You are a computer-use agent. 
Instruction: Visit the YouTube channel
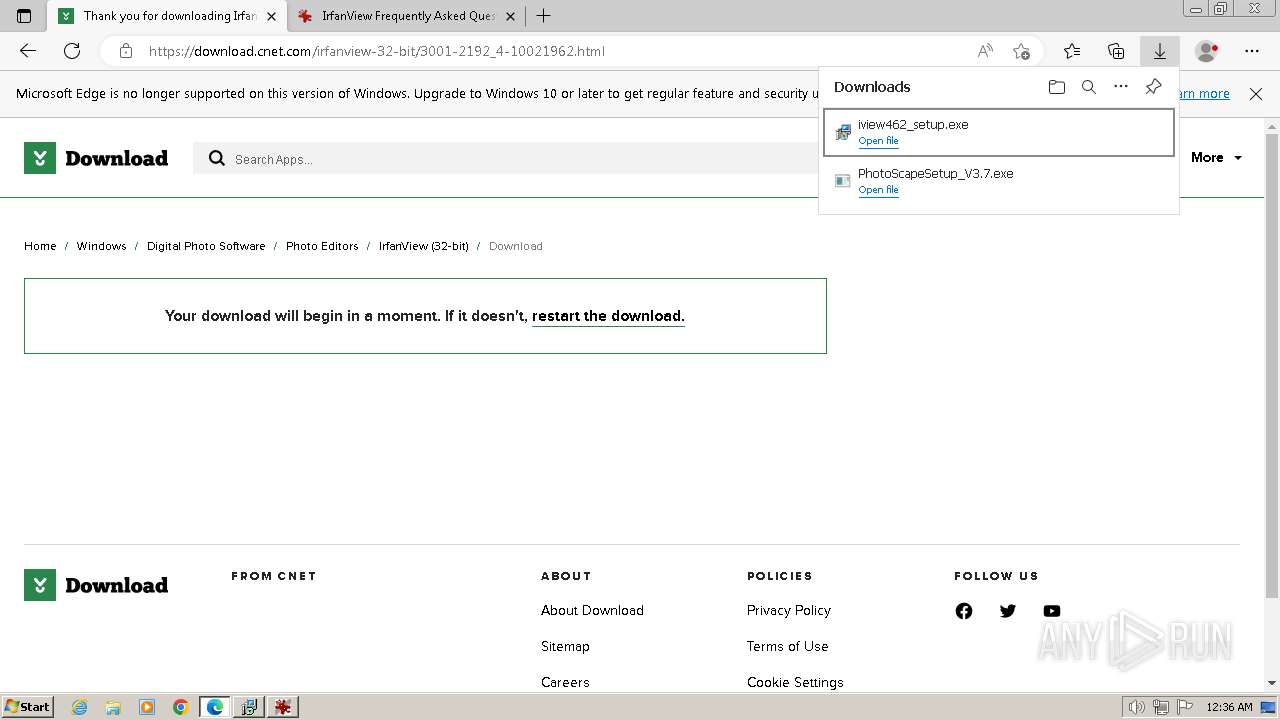1052,611
